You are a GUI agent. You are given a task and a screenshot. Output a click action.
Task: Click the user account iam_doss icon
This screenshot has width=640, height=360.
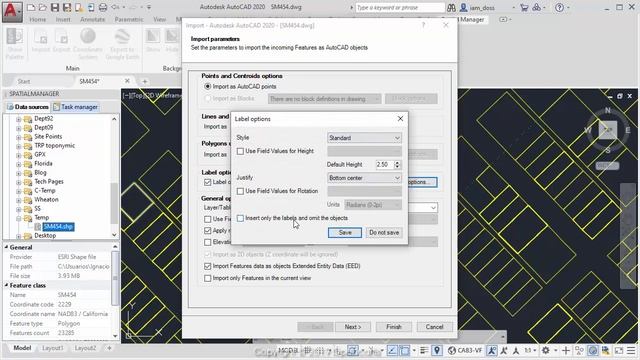click(463, 7)
